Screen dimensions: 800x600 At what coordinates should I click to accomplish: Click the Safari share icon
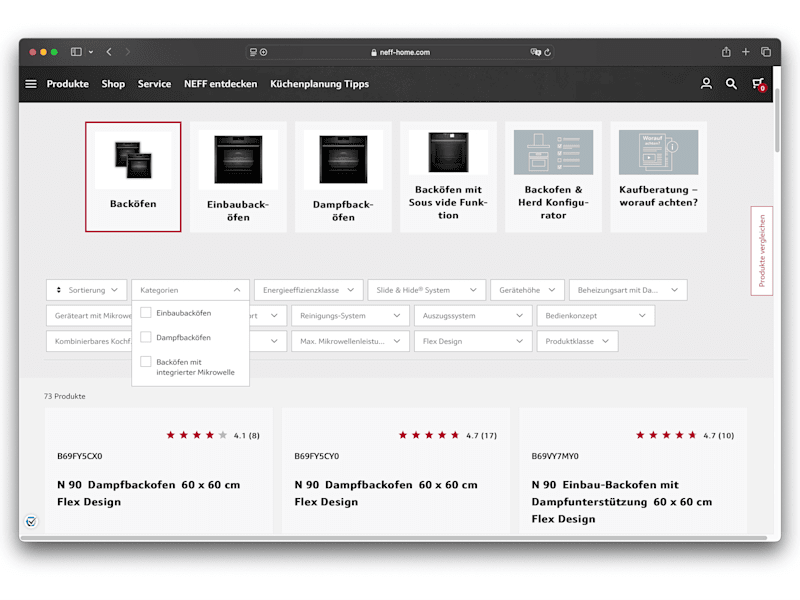pyautogui.click(x=726, y=52)
